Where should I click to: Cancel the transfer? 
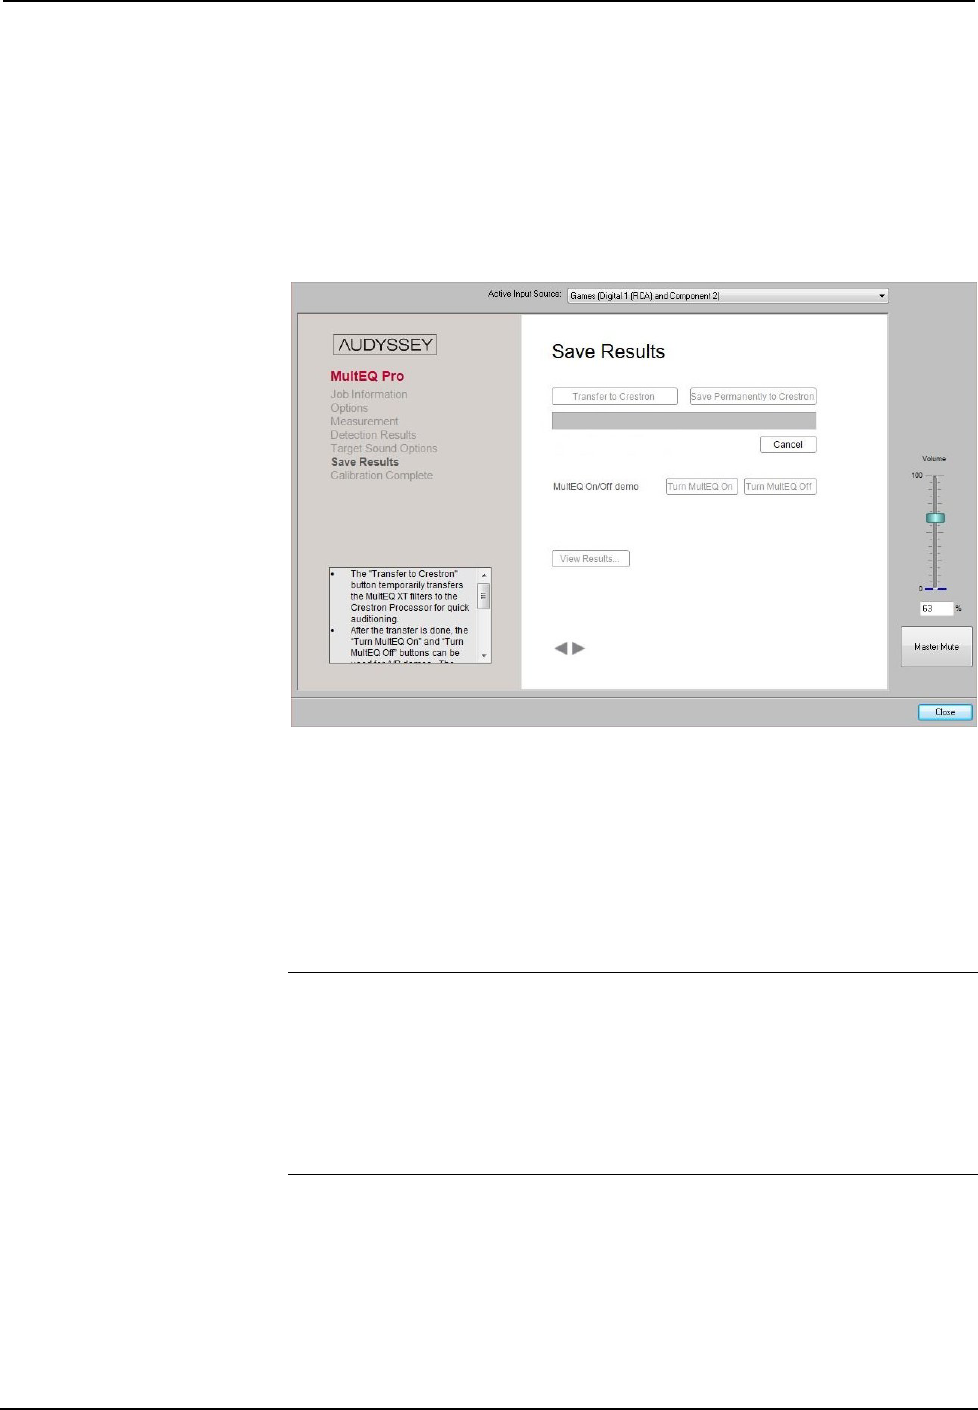pyautogui.click(x=788, y=445)
